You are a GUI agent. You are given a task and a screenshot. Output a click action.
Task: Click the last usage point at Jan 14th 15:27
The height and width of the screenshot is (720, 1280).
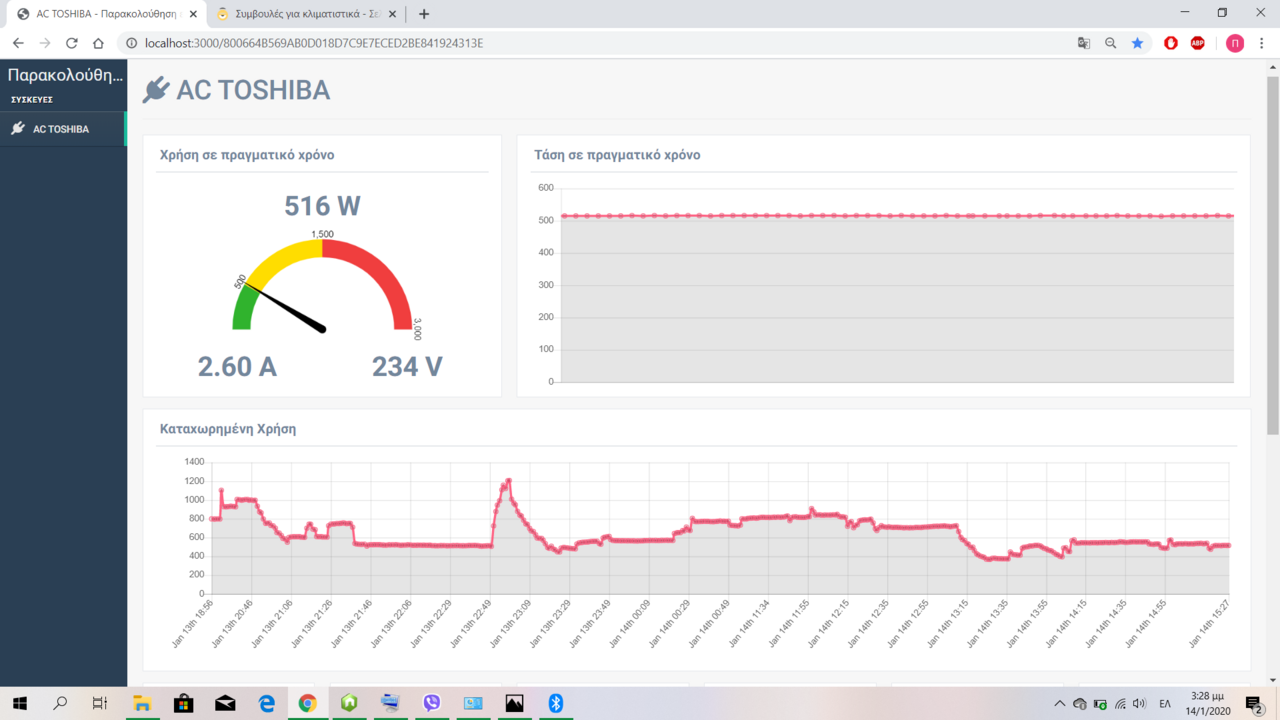(x=1228, y=545)
